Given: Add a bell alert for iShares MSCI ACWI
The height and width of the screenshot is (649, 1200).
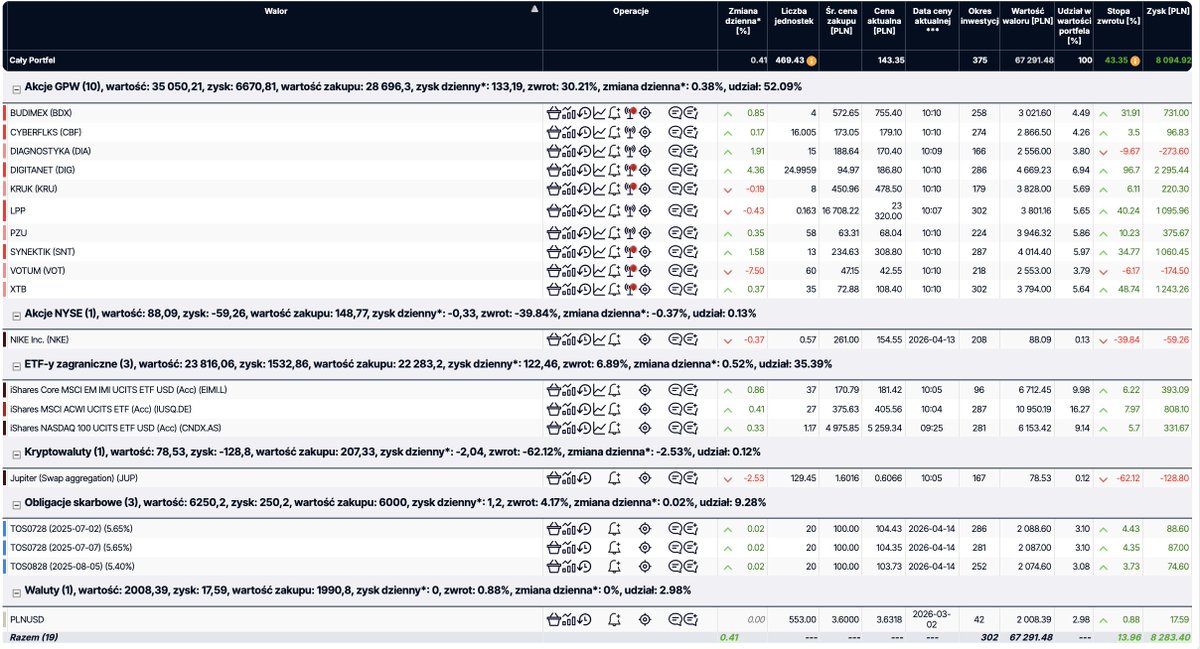Looking at the screenshot, I should coord(614,408).
